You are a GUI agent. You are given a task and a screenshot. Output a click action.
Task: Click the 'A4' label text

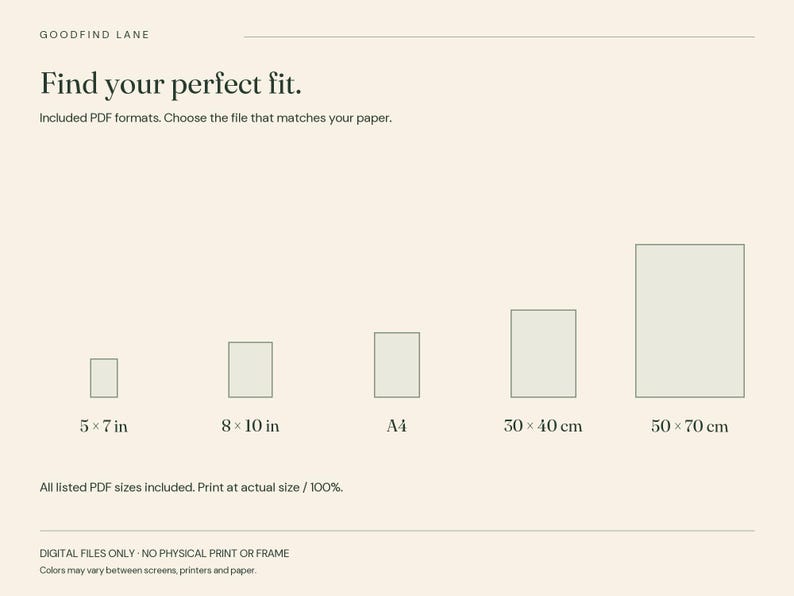coord(396,426)
